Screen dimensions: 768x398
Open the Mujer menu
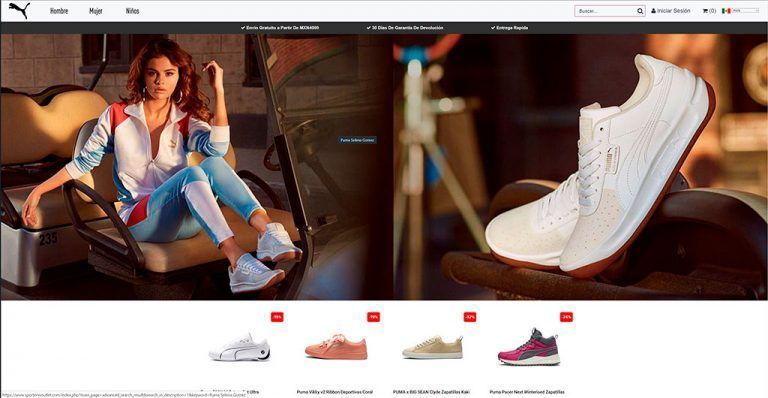(96, 11)
